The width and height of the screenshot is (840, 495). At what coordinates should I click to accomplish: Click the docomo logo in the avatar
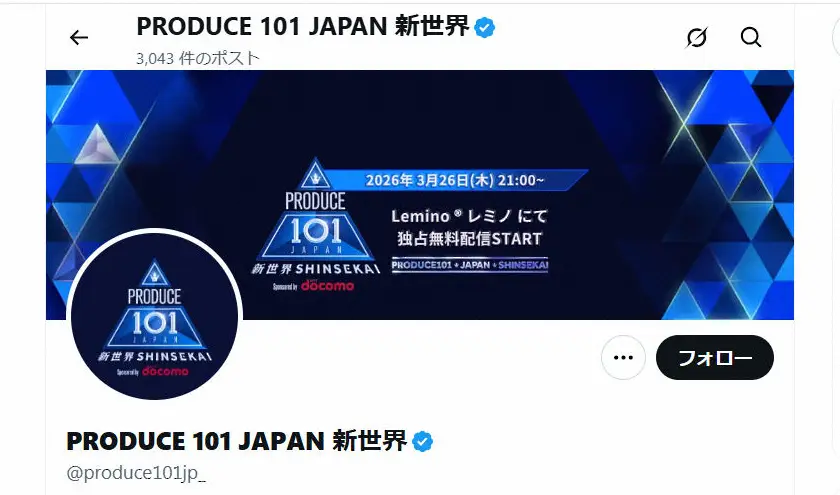pos(165,371)
